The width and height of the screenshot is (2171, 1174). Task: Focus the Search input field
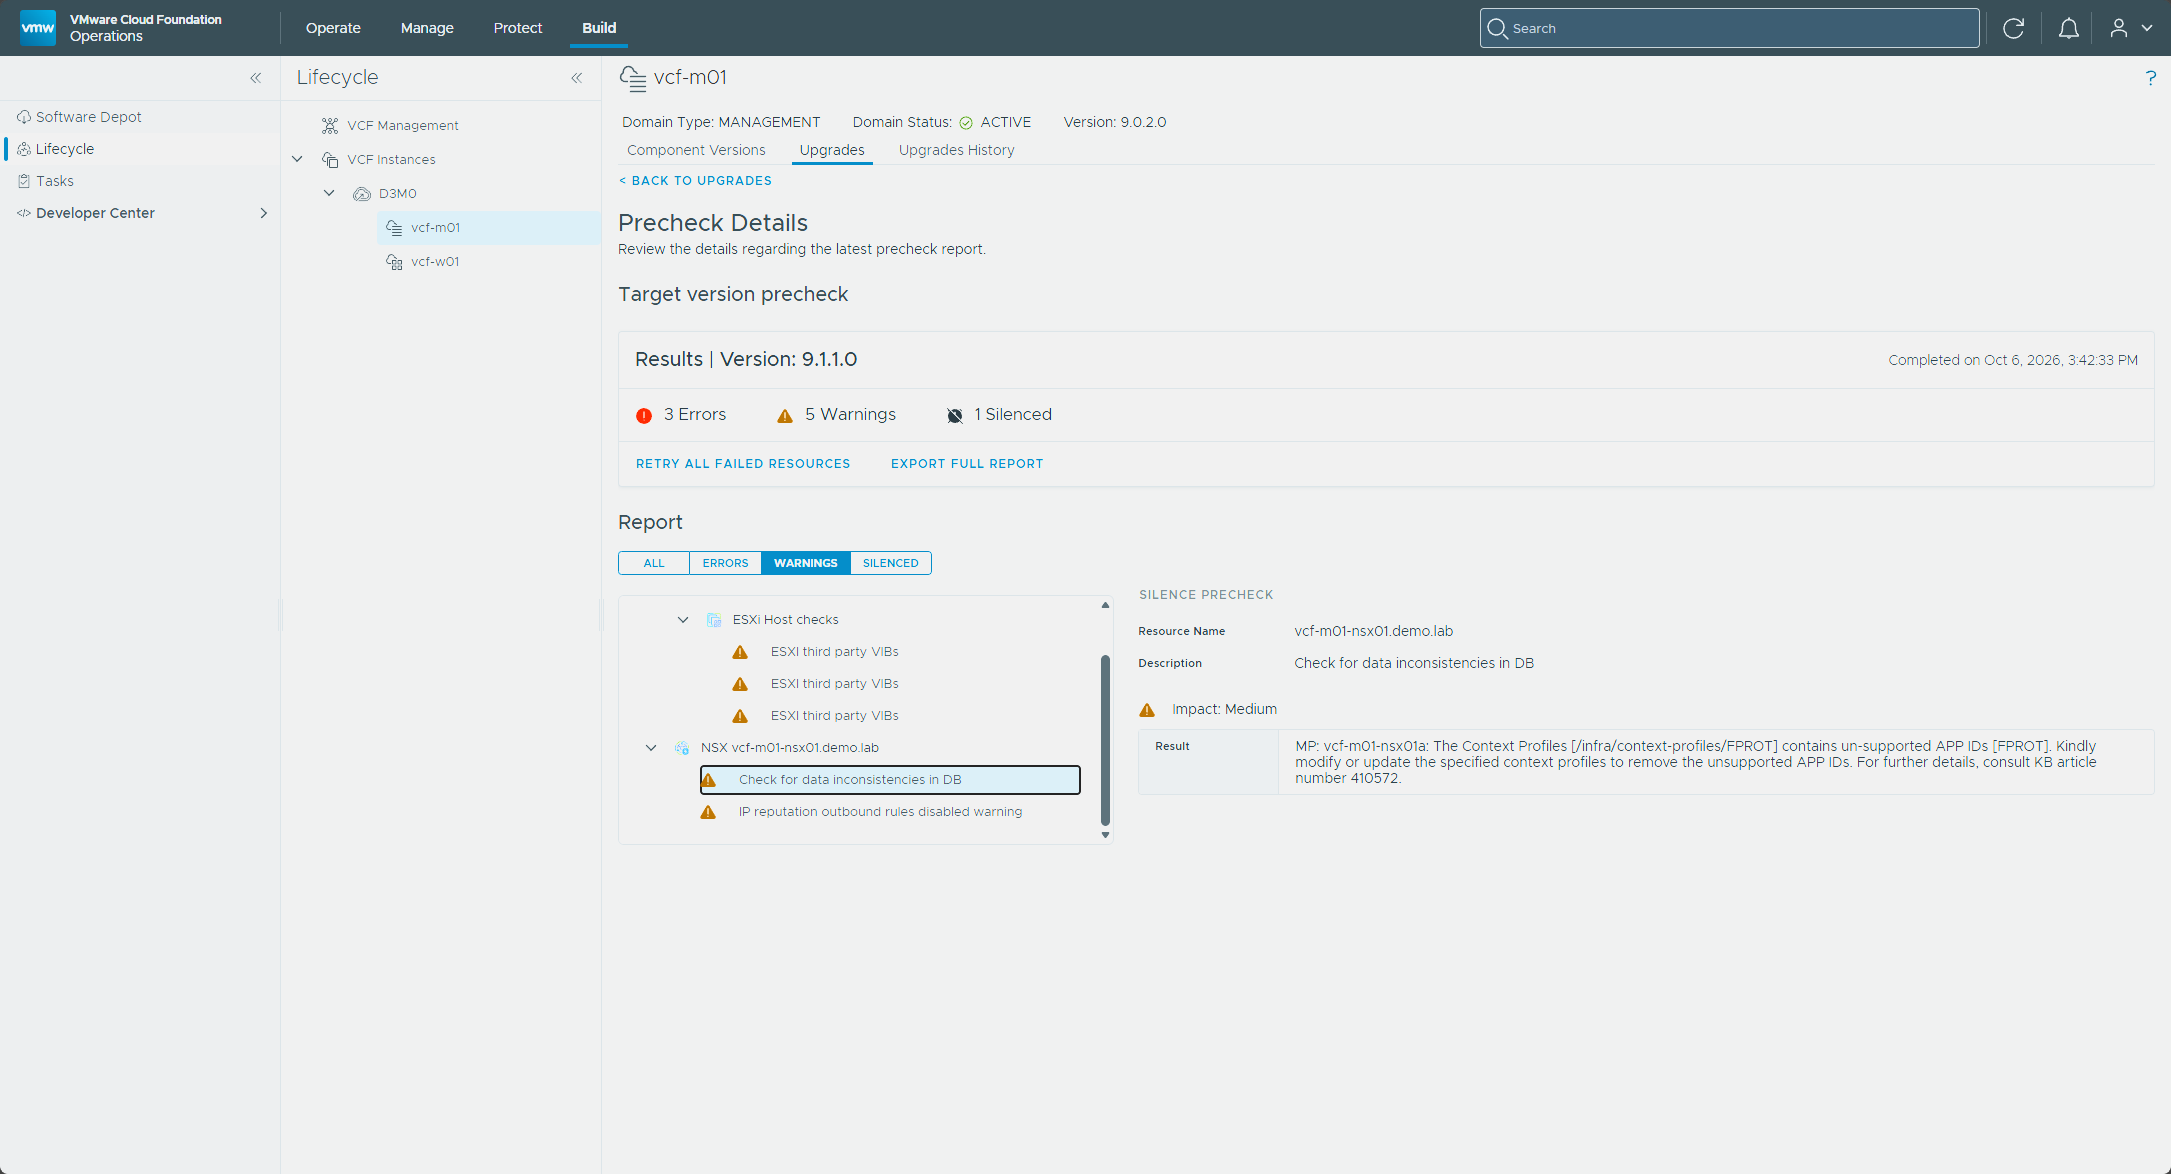[1729, 28]
